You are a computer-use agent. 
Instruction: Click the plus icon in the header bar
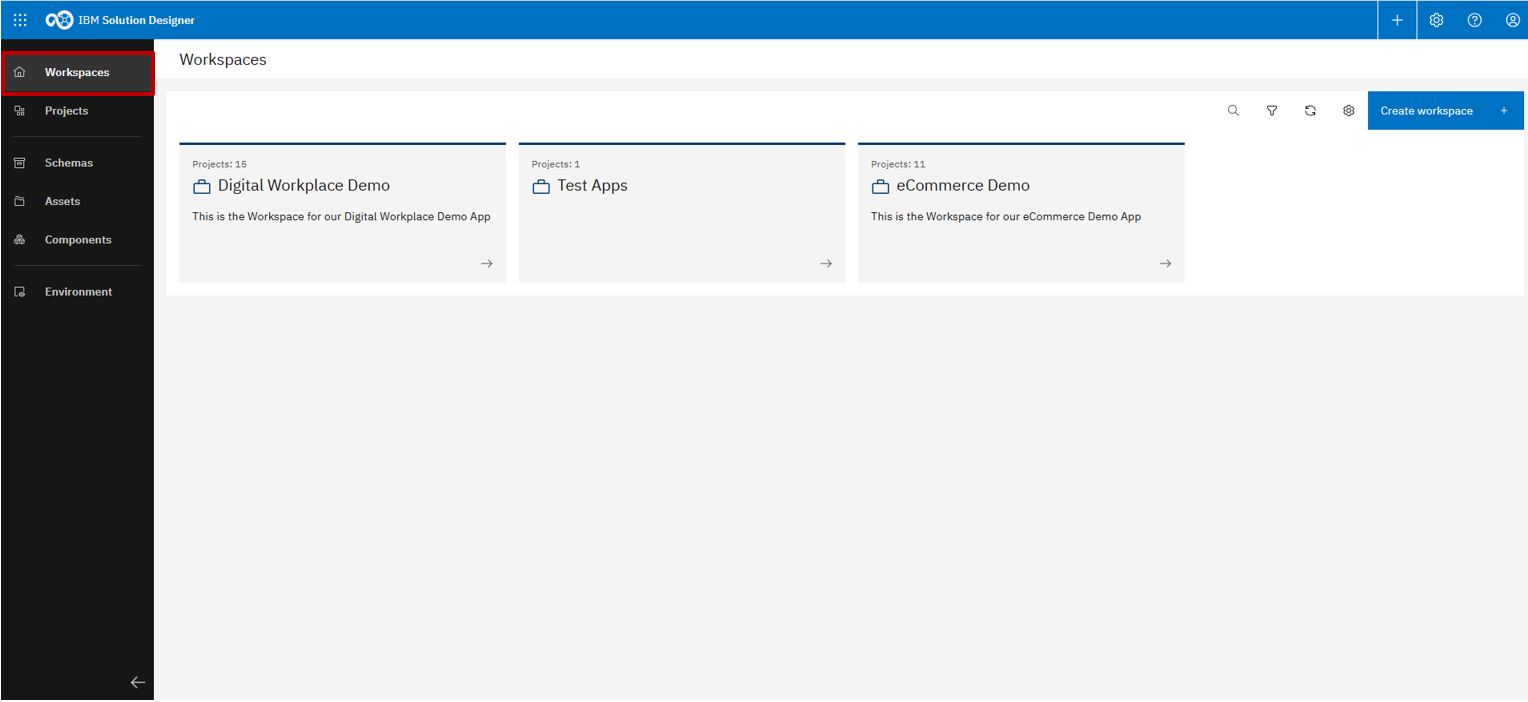pyautogui.click(x=1396, y=19)
